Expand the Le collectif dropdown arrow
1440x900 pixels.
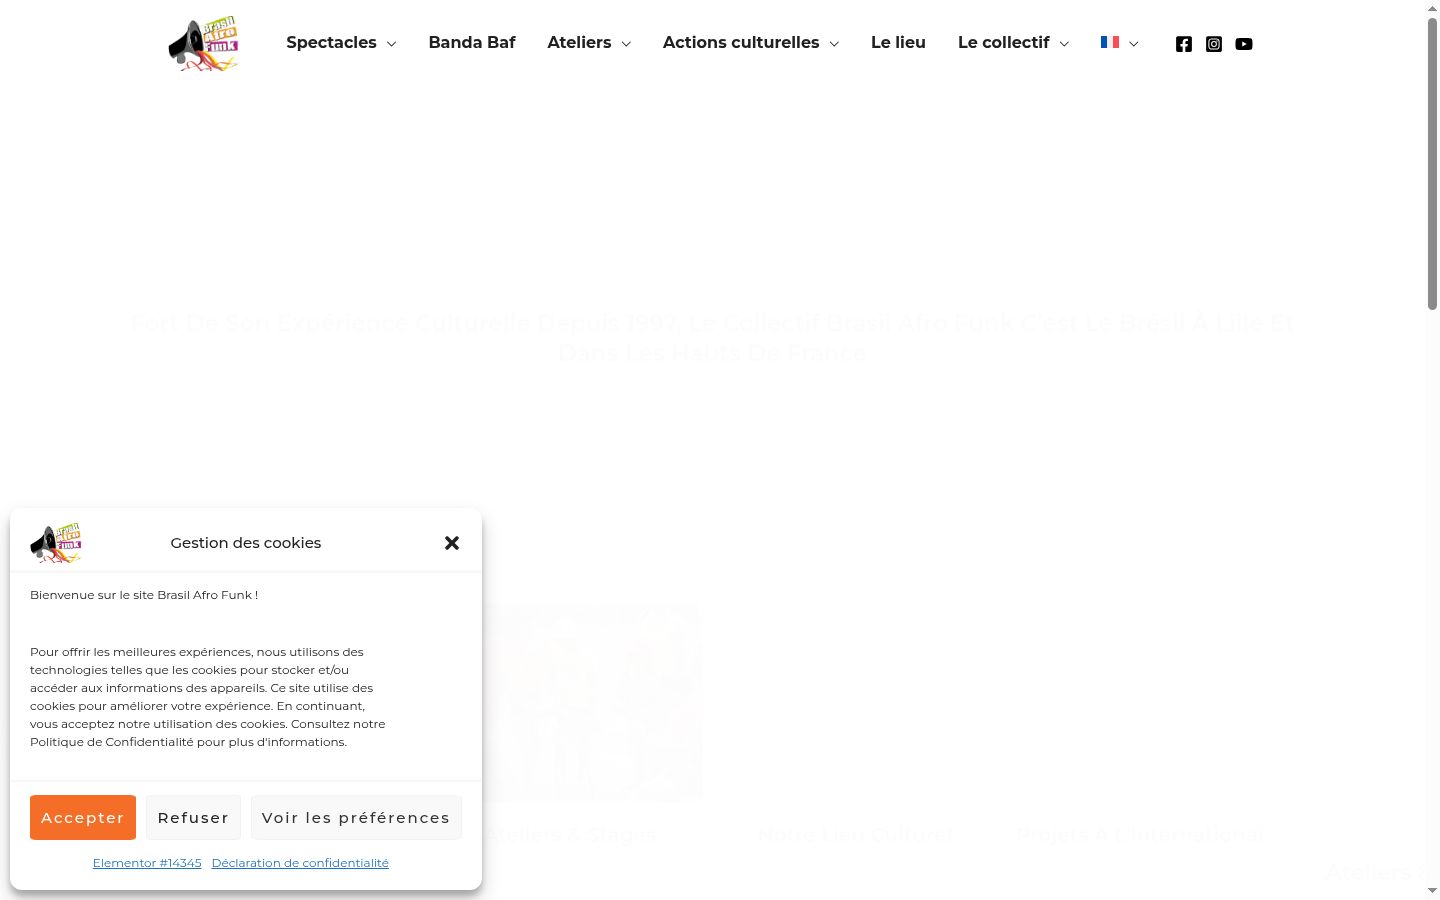[x=1064, y=44]
